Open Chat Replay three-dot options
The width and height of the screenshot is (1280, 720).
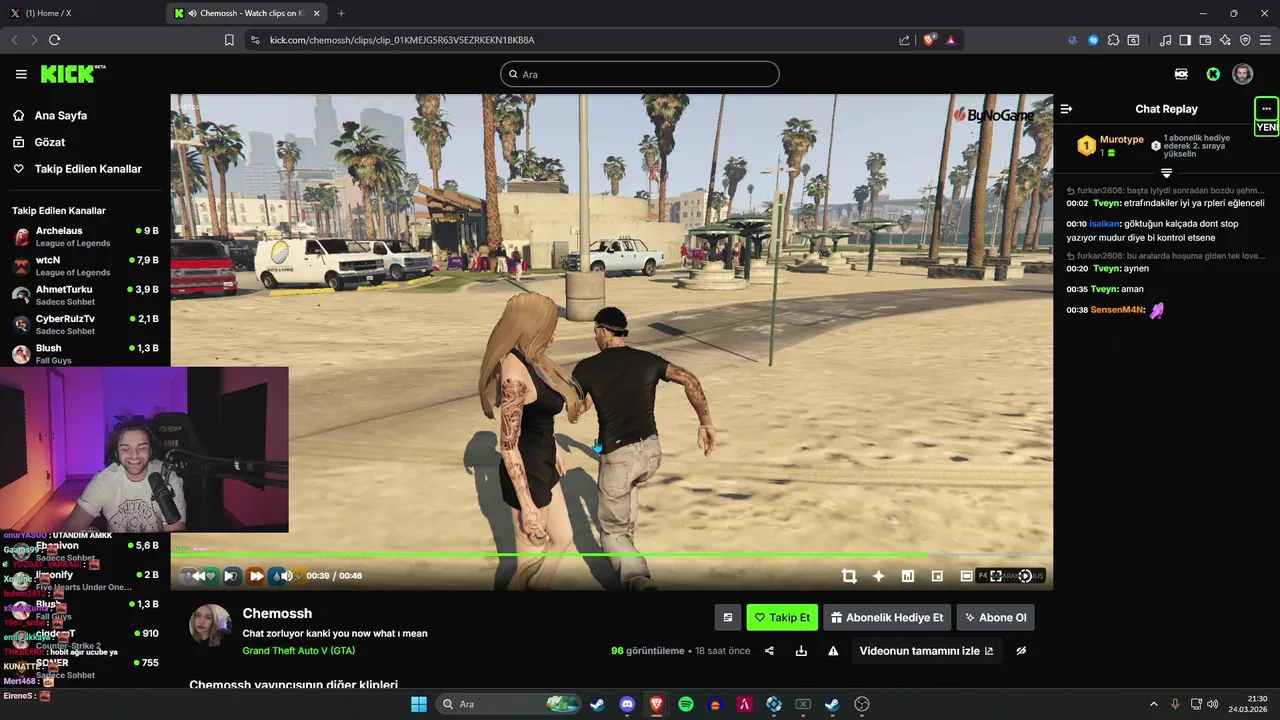[1266, 108]
